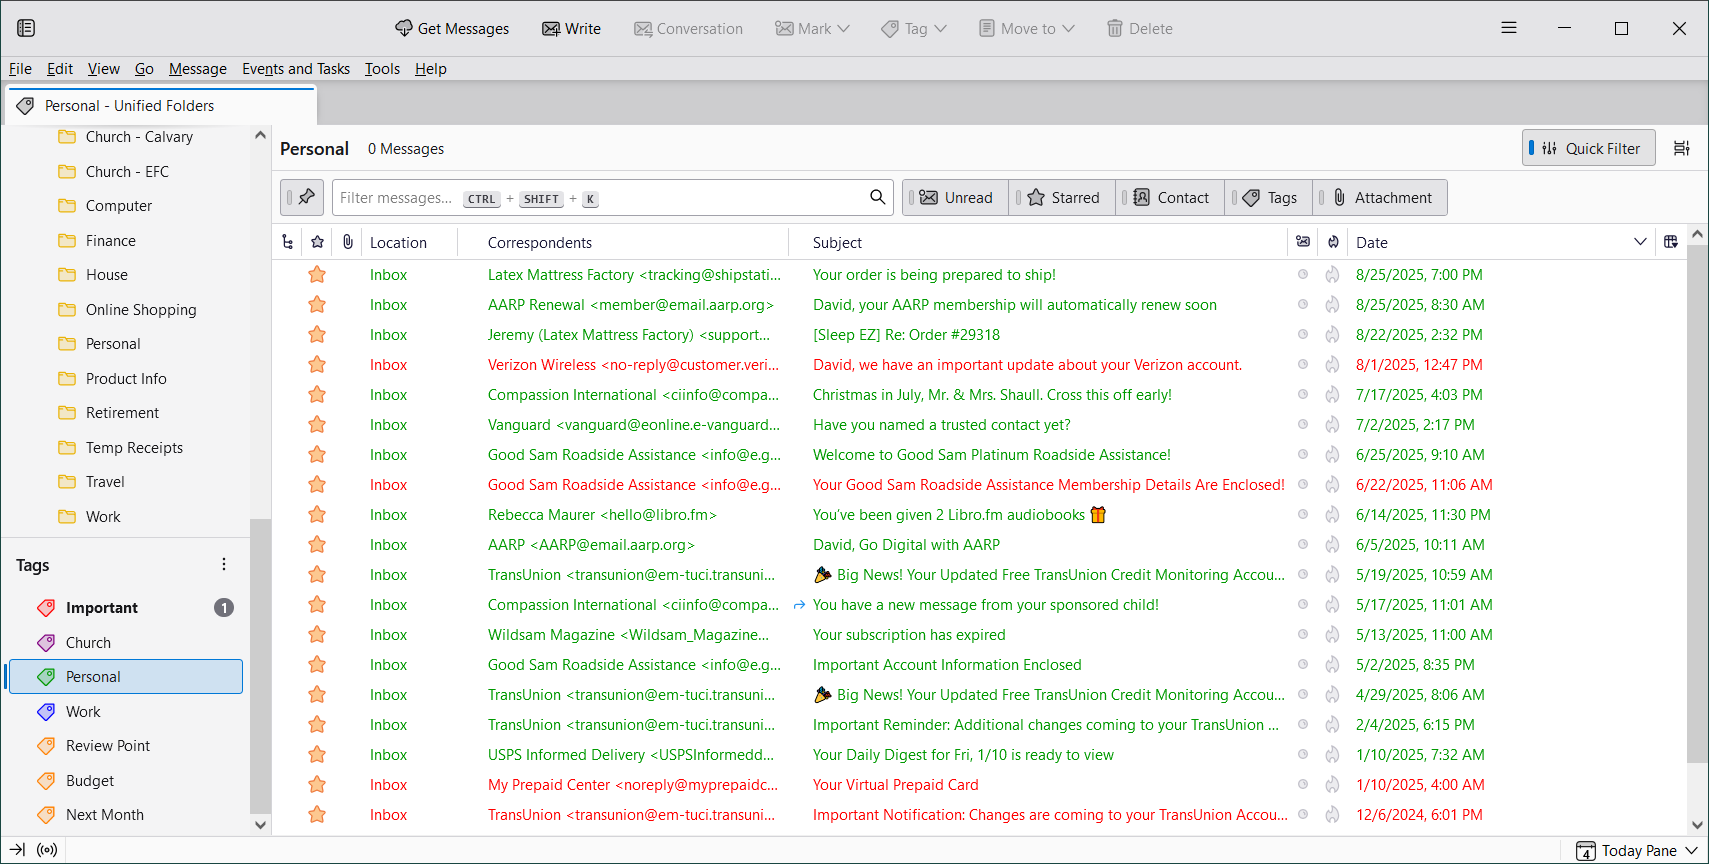
Task: Unstar the Verizon Wireless message
Action: pos(317,365)
